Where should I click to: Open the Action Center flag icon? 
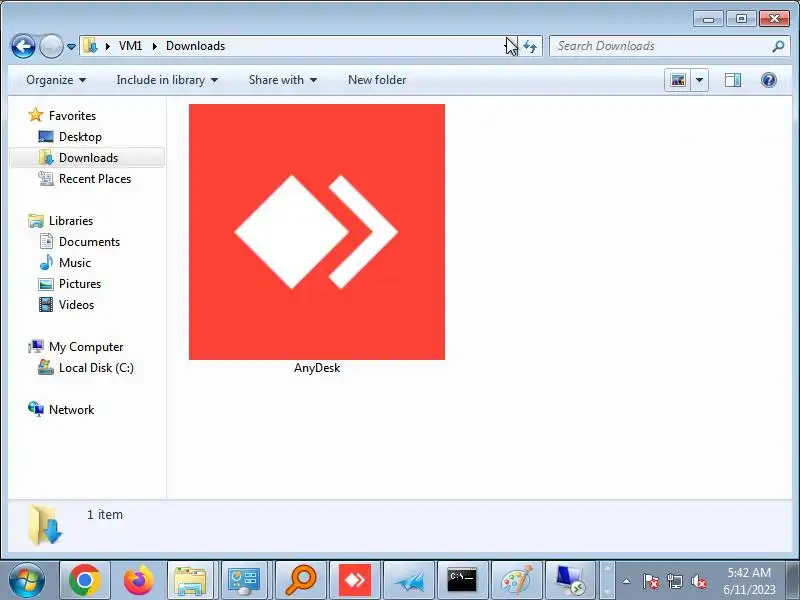651,581
